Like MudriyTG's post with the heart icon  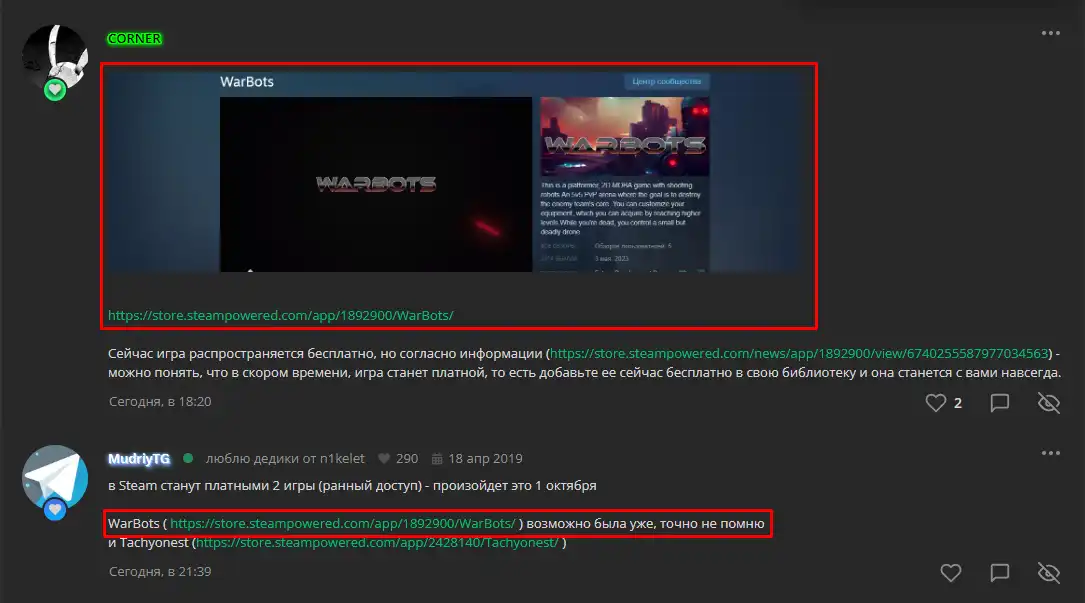951,573
